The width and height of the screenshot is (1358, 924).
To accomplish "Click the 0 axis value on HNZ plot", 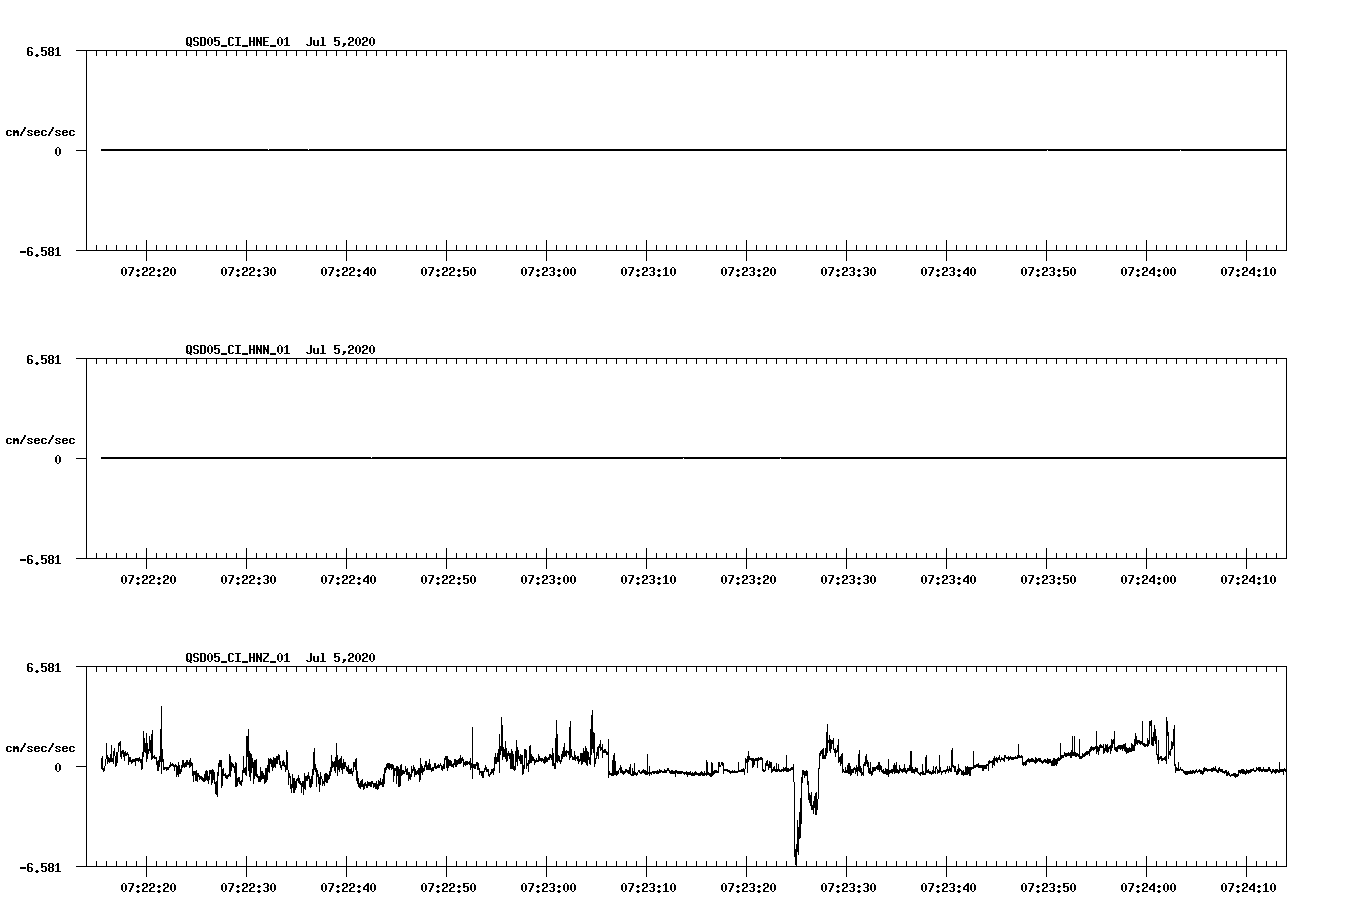I will [58, 767].
